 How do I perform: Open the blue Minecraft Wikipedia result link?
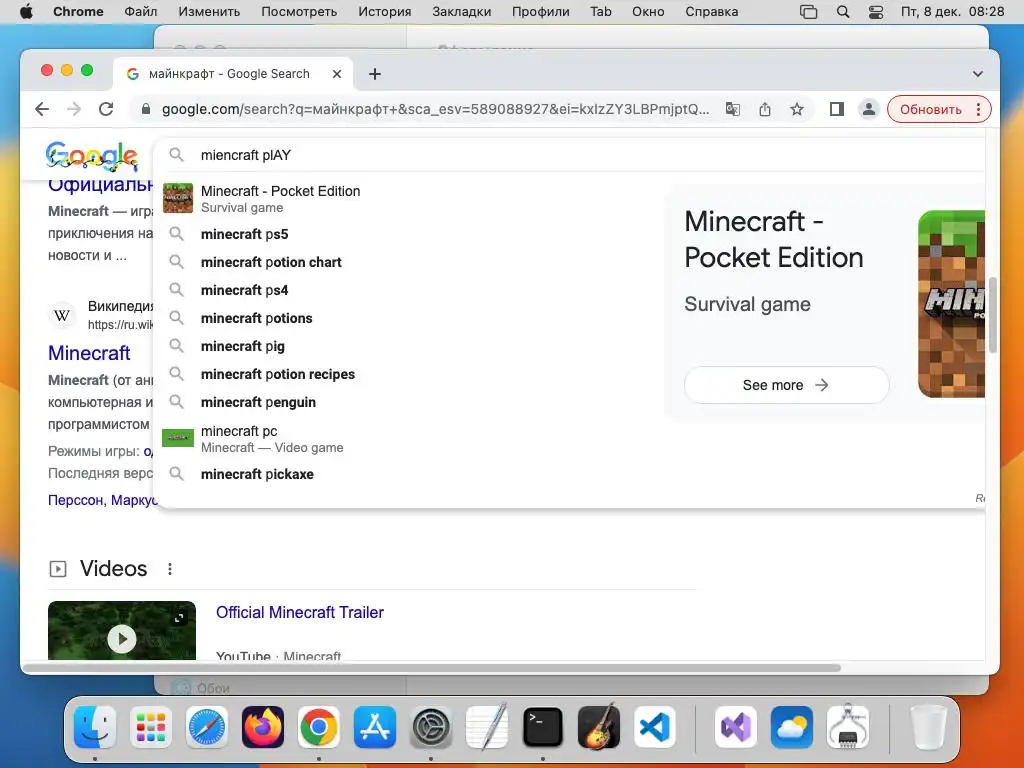click(89, 353)
